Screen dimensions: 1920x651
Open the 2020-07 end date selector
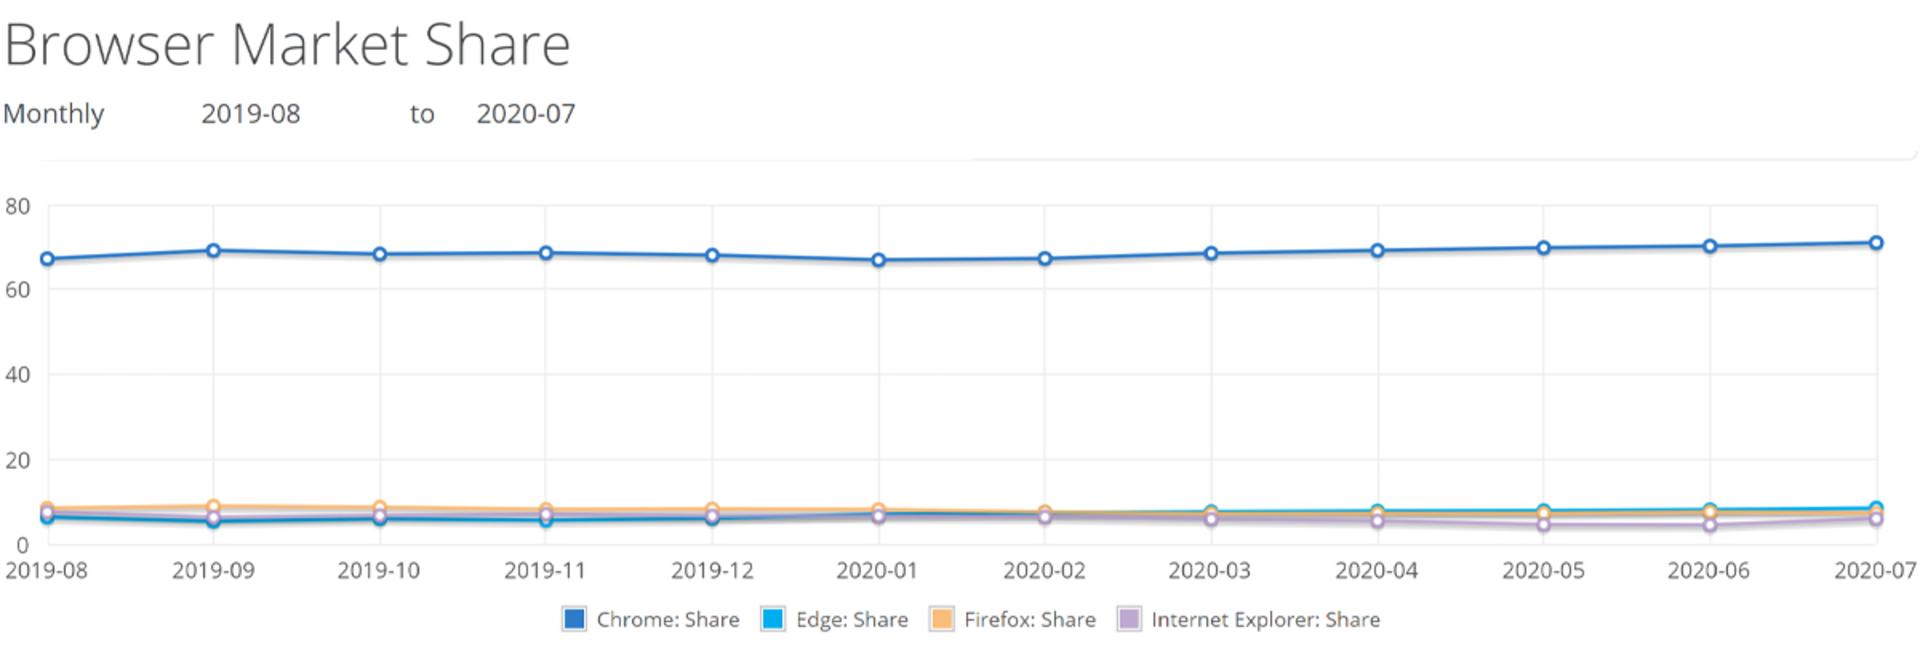tap(526, 114)
